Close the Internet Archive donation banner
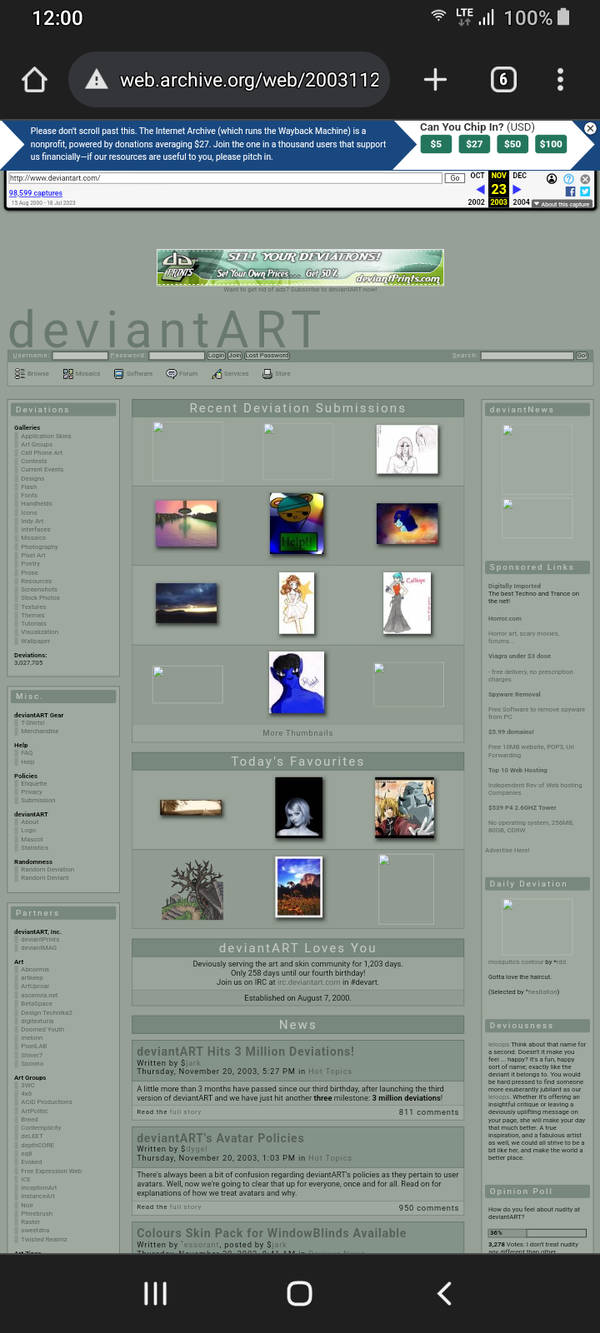600x1333 pixels. click(x=590, y=128)
